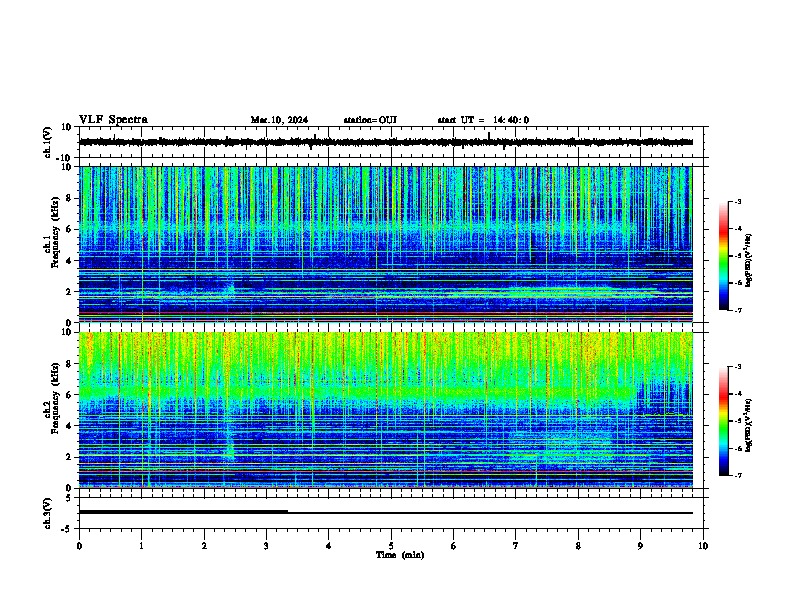Click the ch.1 spectrogram color scale bar
This screenshot has height=612, width=792.
[x=723, y=256]
